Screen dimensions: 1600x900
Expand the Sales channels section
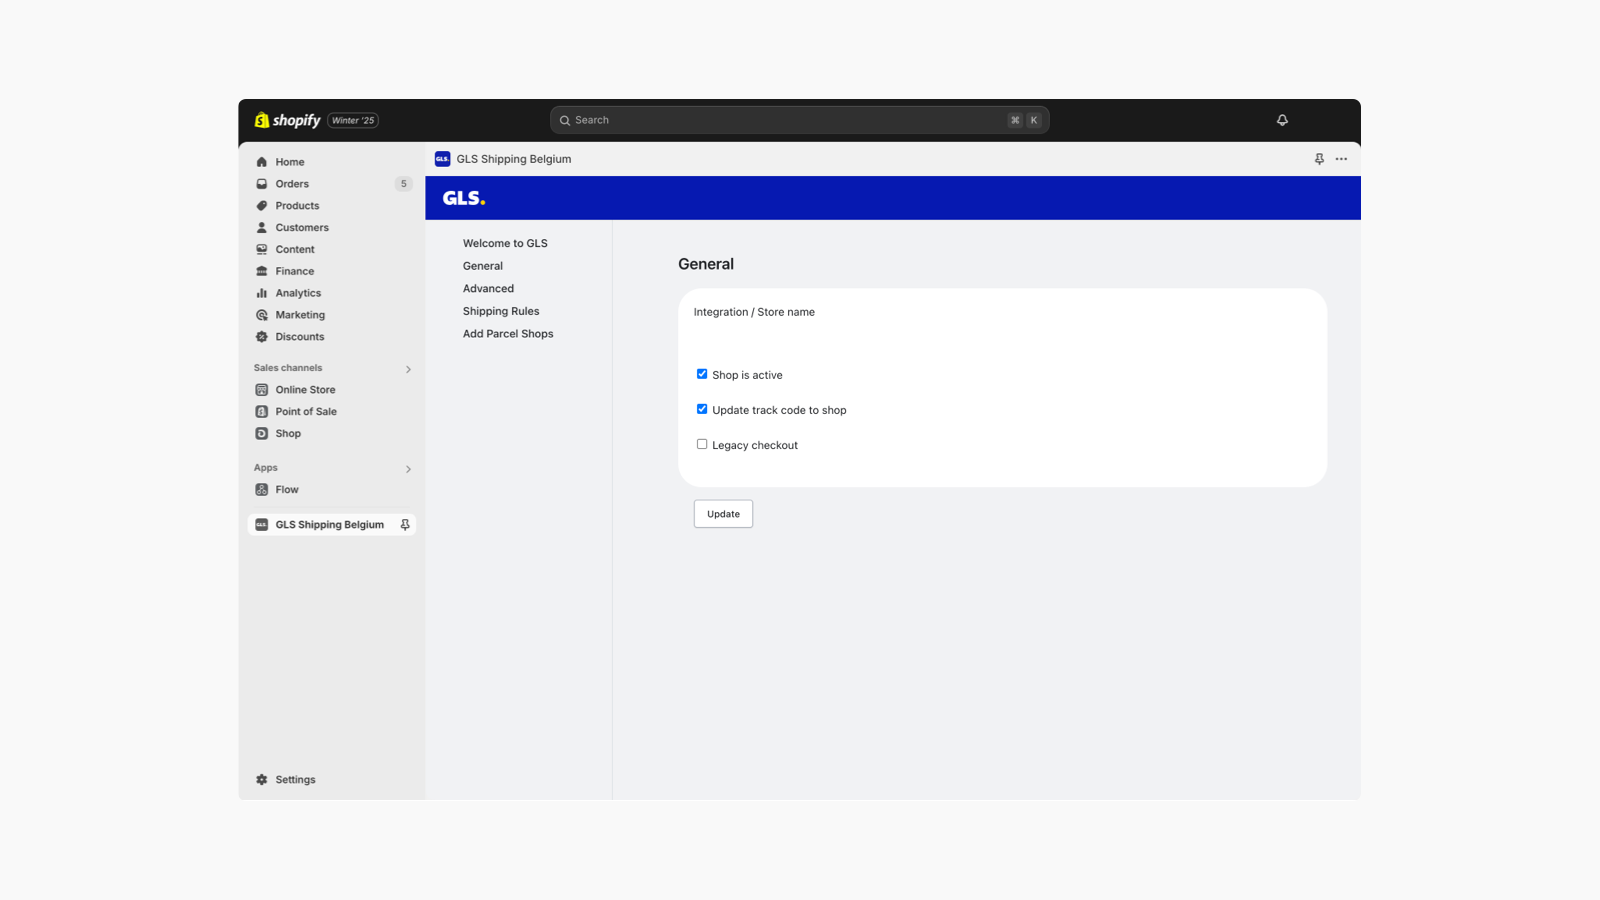(x=408, y=368)
